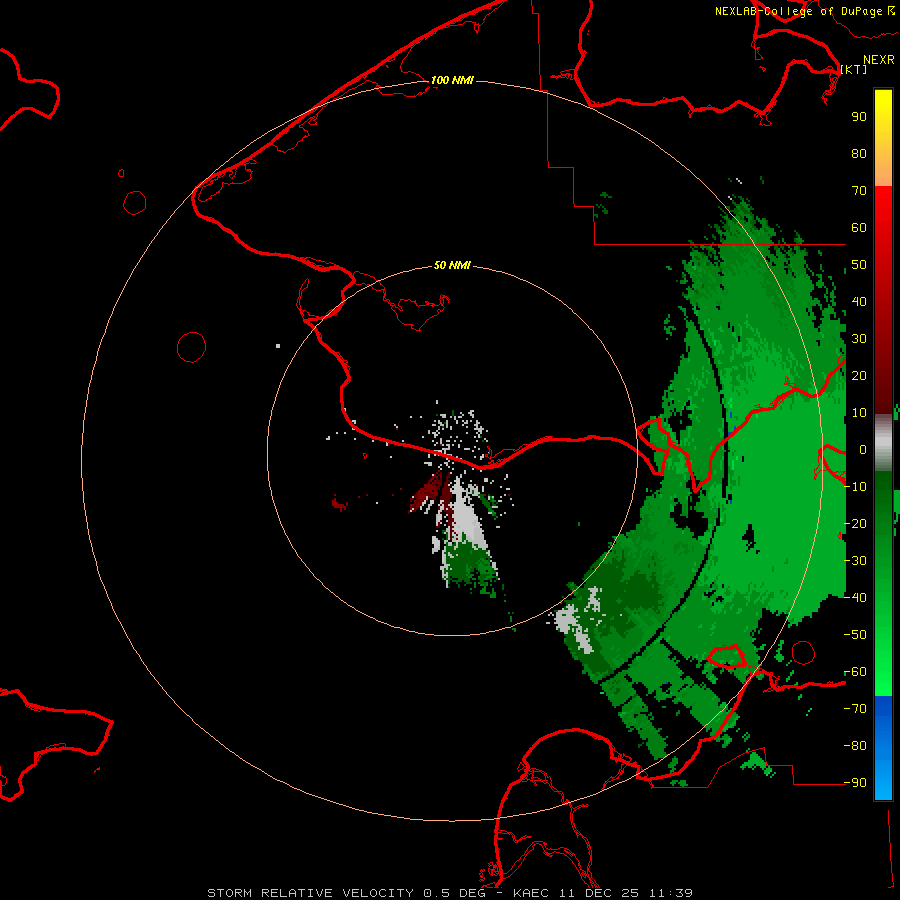This screenshot has width=900, height=900.
Task: Click the Storm Relative Velocity caption at bottom
Action: click(x=449, y=893)
